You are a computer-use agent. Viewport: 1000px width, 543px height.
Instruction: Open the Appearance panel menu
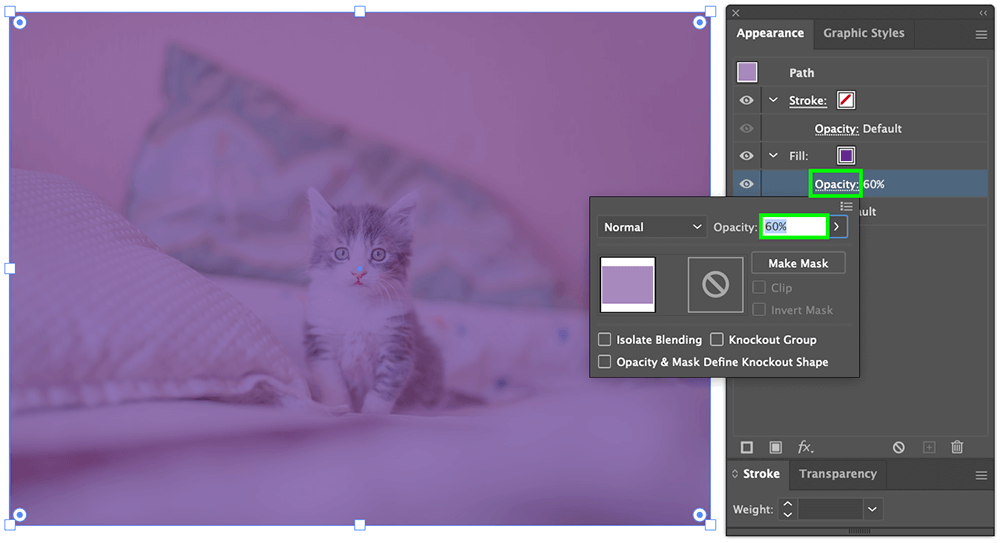981,35
